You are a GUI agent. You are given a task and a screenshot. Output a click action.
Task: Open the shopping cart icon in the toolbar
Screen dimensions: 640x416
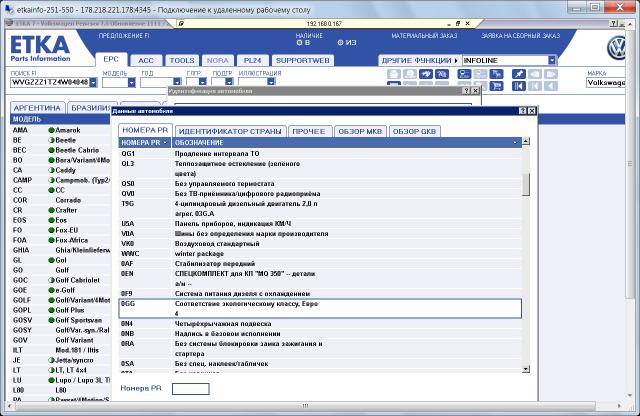(497, 86)
